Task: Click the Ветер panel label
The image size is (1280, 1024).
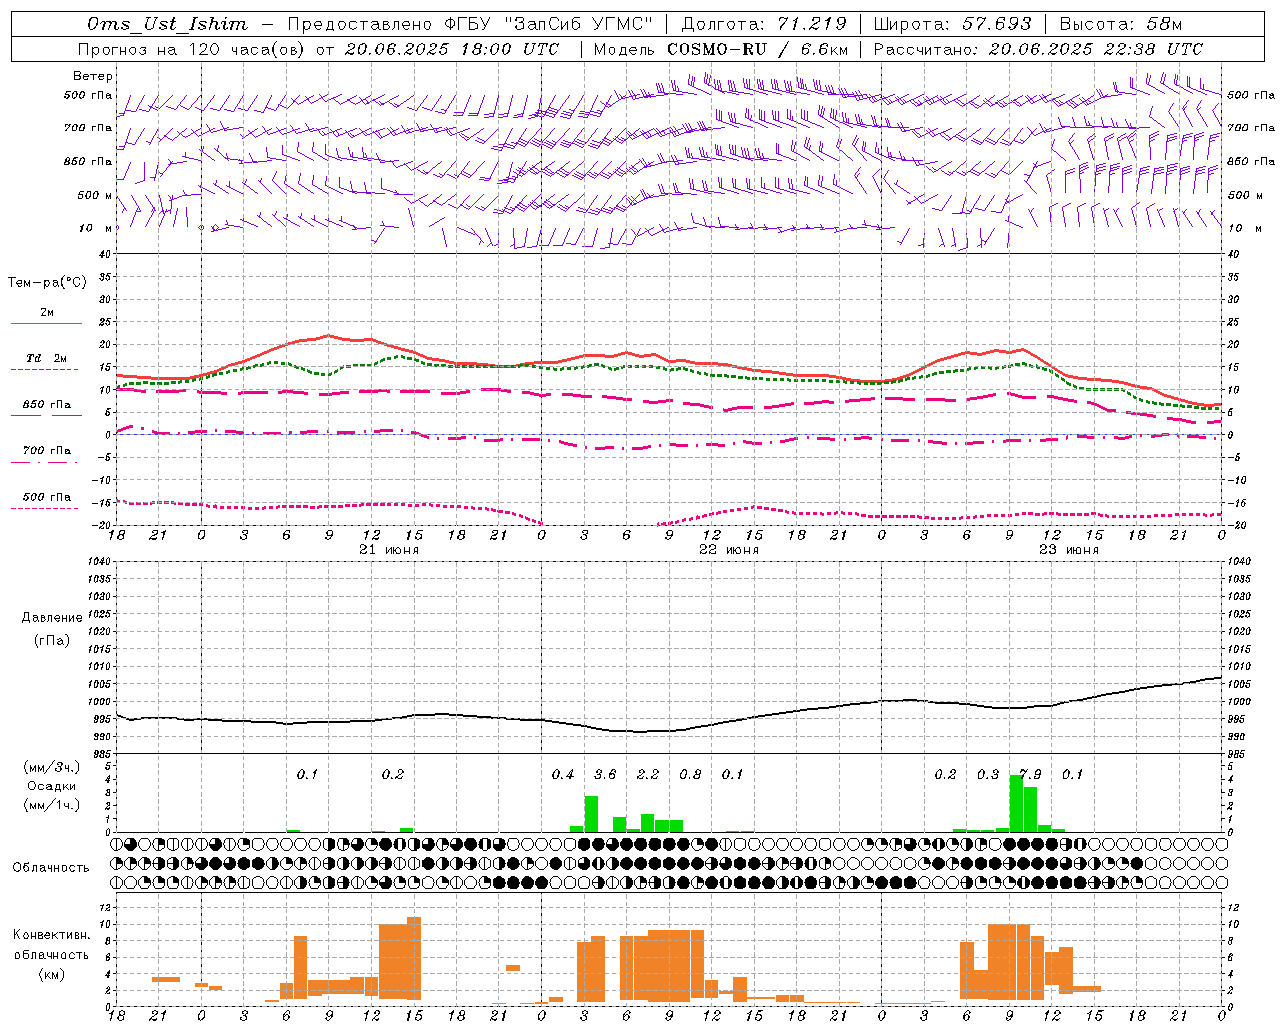Action: tap(93, 76)
